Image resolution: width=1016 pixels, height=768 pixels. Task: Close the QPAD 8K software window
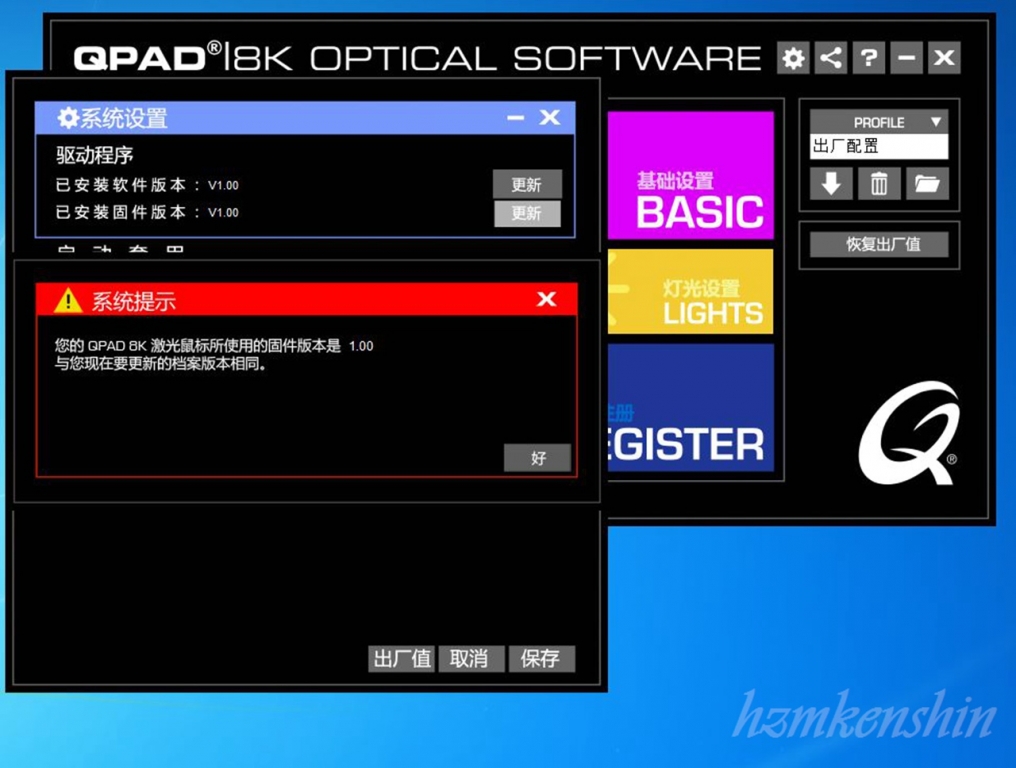click(944, 58)
